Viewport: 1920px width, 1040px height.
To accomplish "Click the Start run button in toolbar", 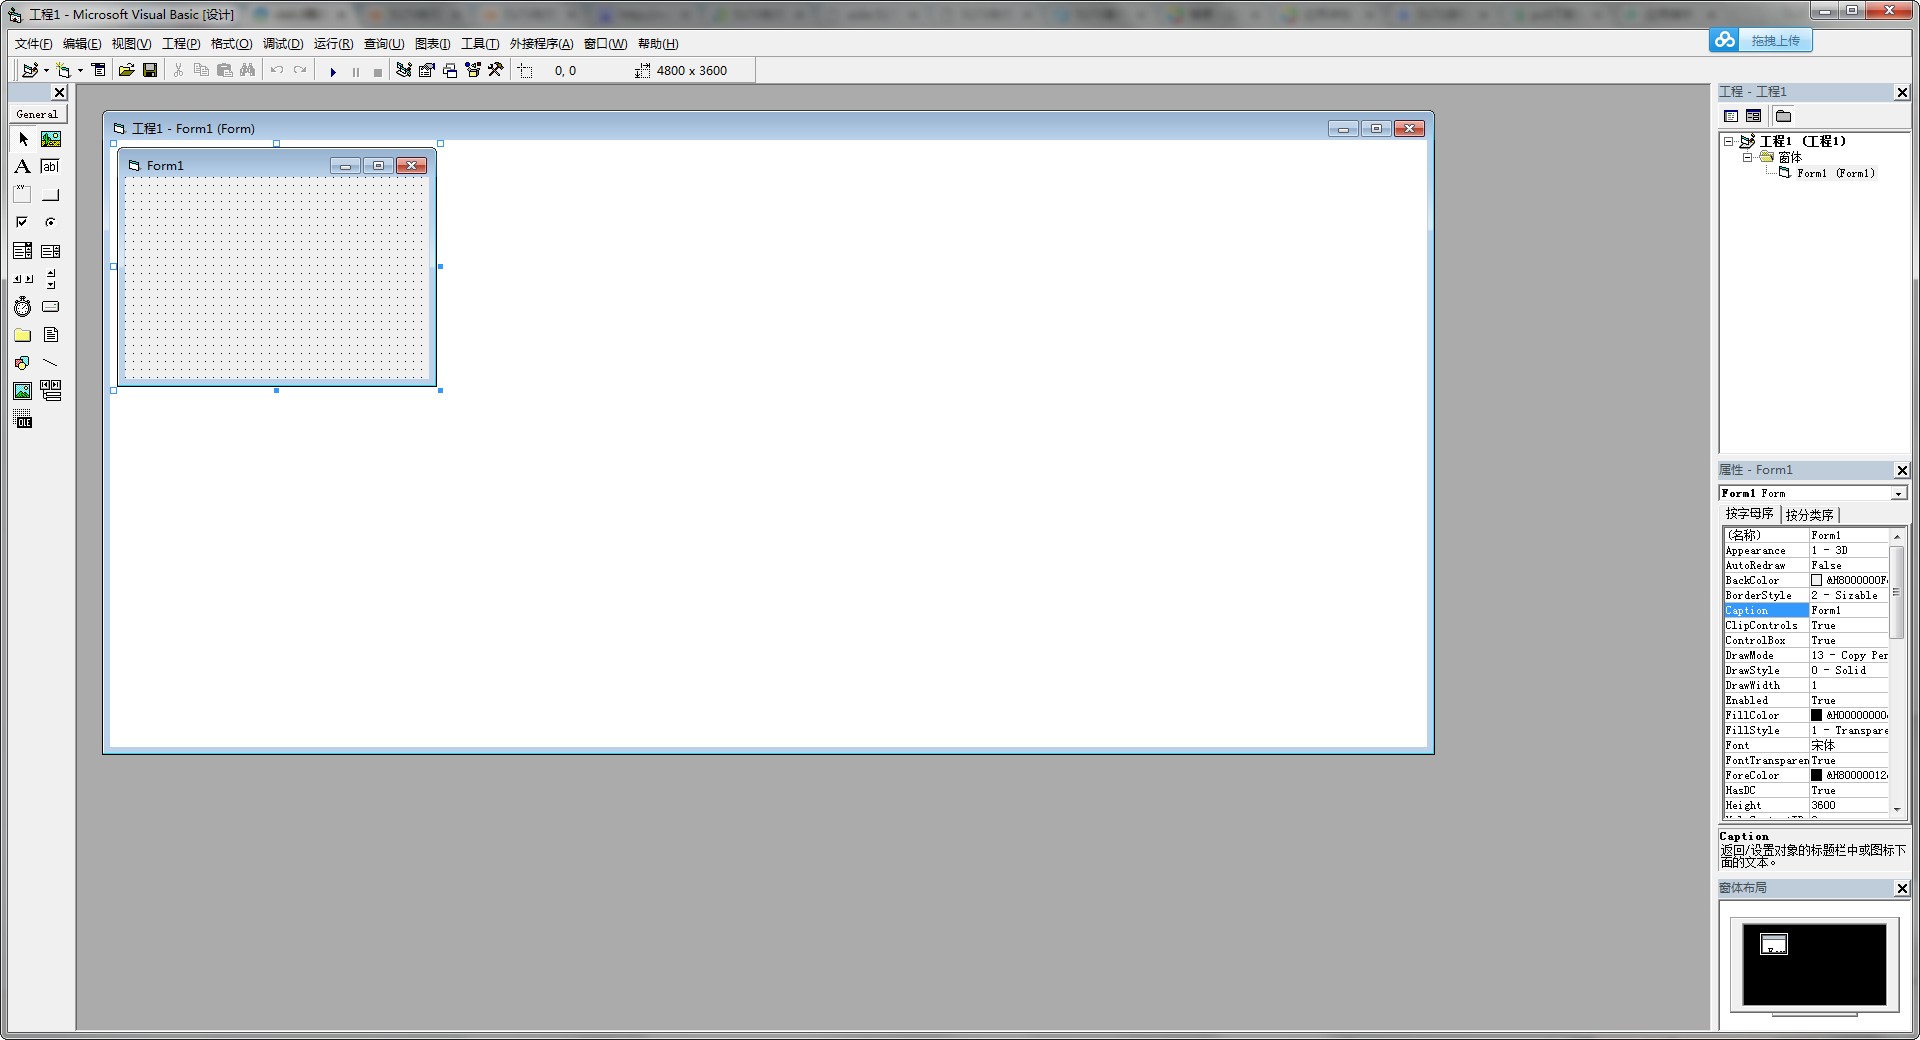I will pyautogui.click(x=333, y=71).
